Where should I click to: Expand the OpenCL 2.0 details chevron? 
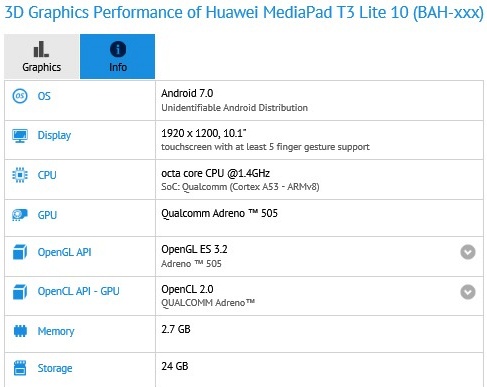coord(468,292)
